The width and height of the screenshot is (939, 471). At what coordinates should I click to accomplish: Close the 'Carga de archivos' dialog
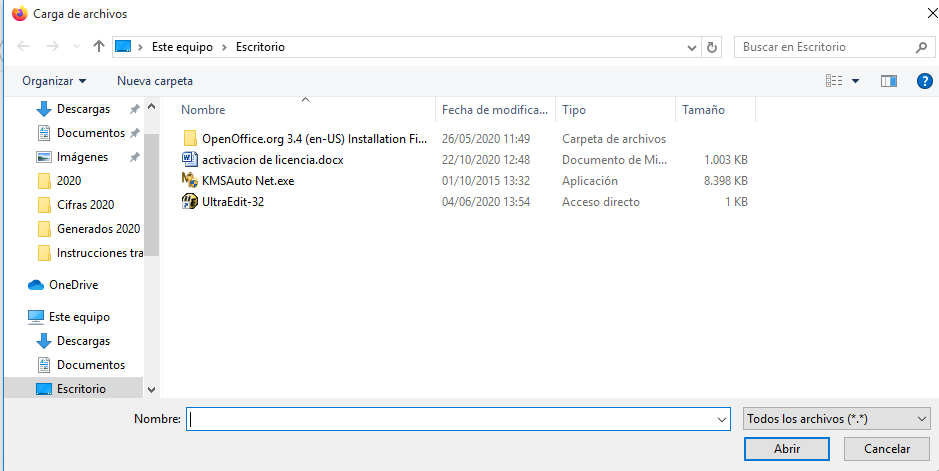931,13
